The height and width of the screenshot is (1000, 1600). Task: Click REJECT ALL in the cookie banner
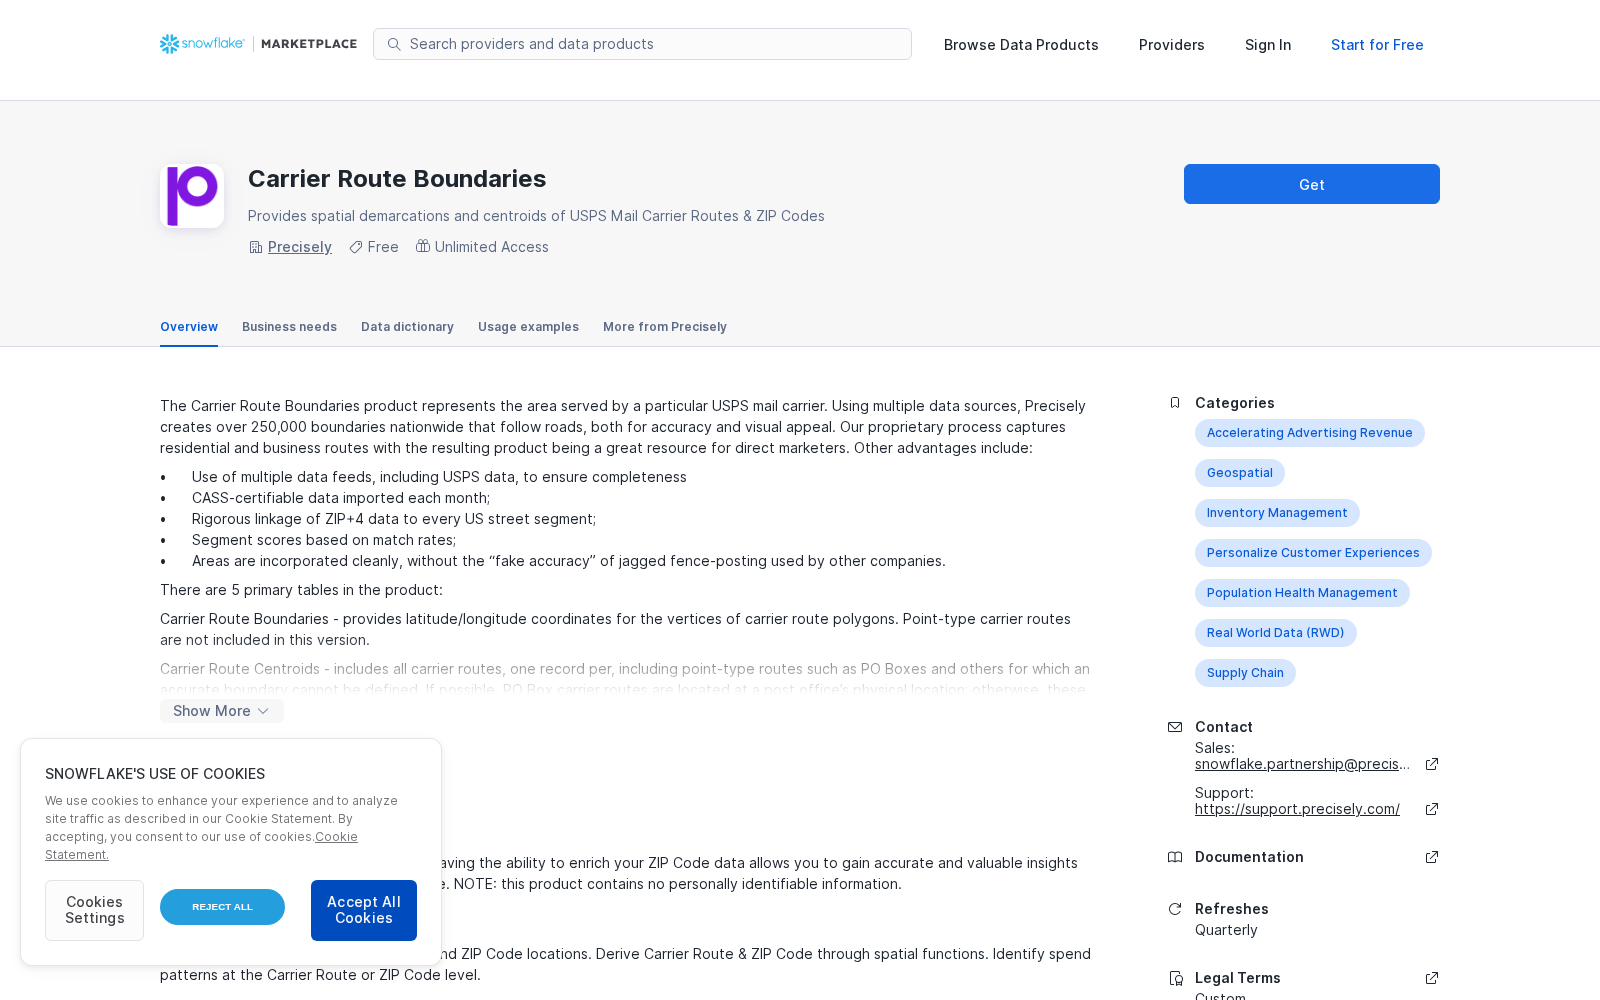point(222,907)
